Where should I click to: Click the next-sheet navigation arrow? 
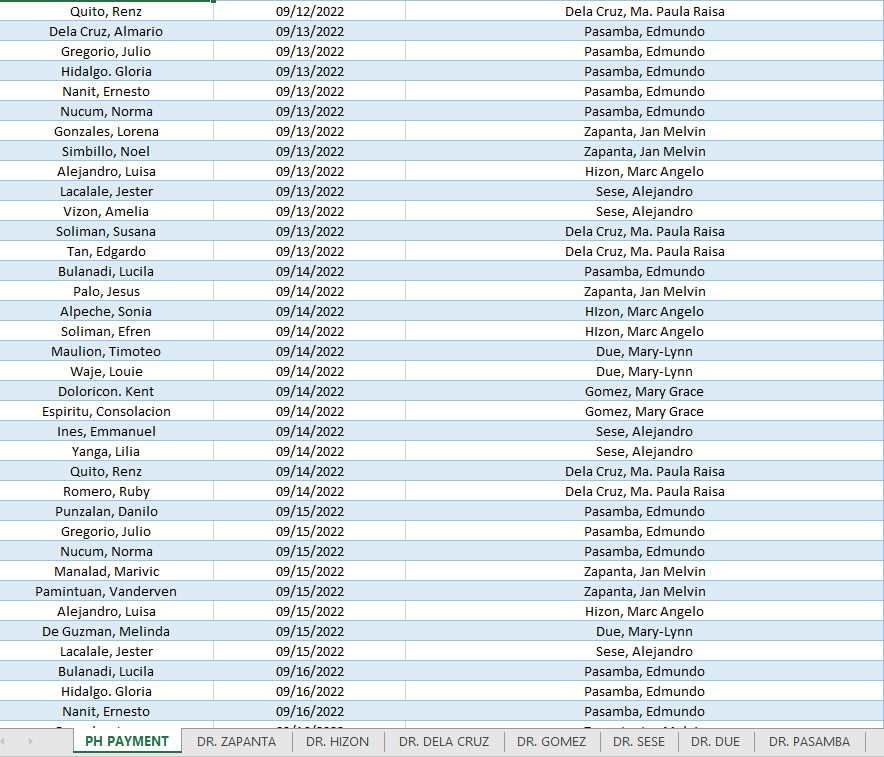30,741
